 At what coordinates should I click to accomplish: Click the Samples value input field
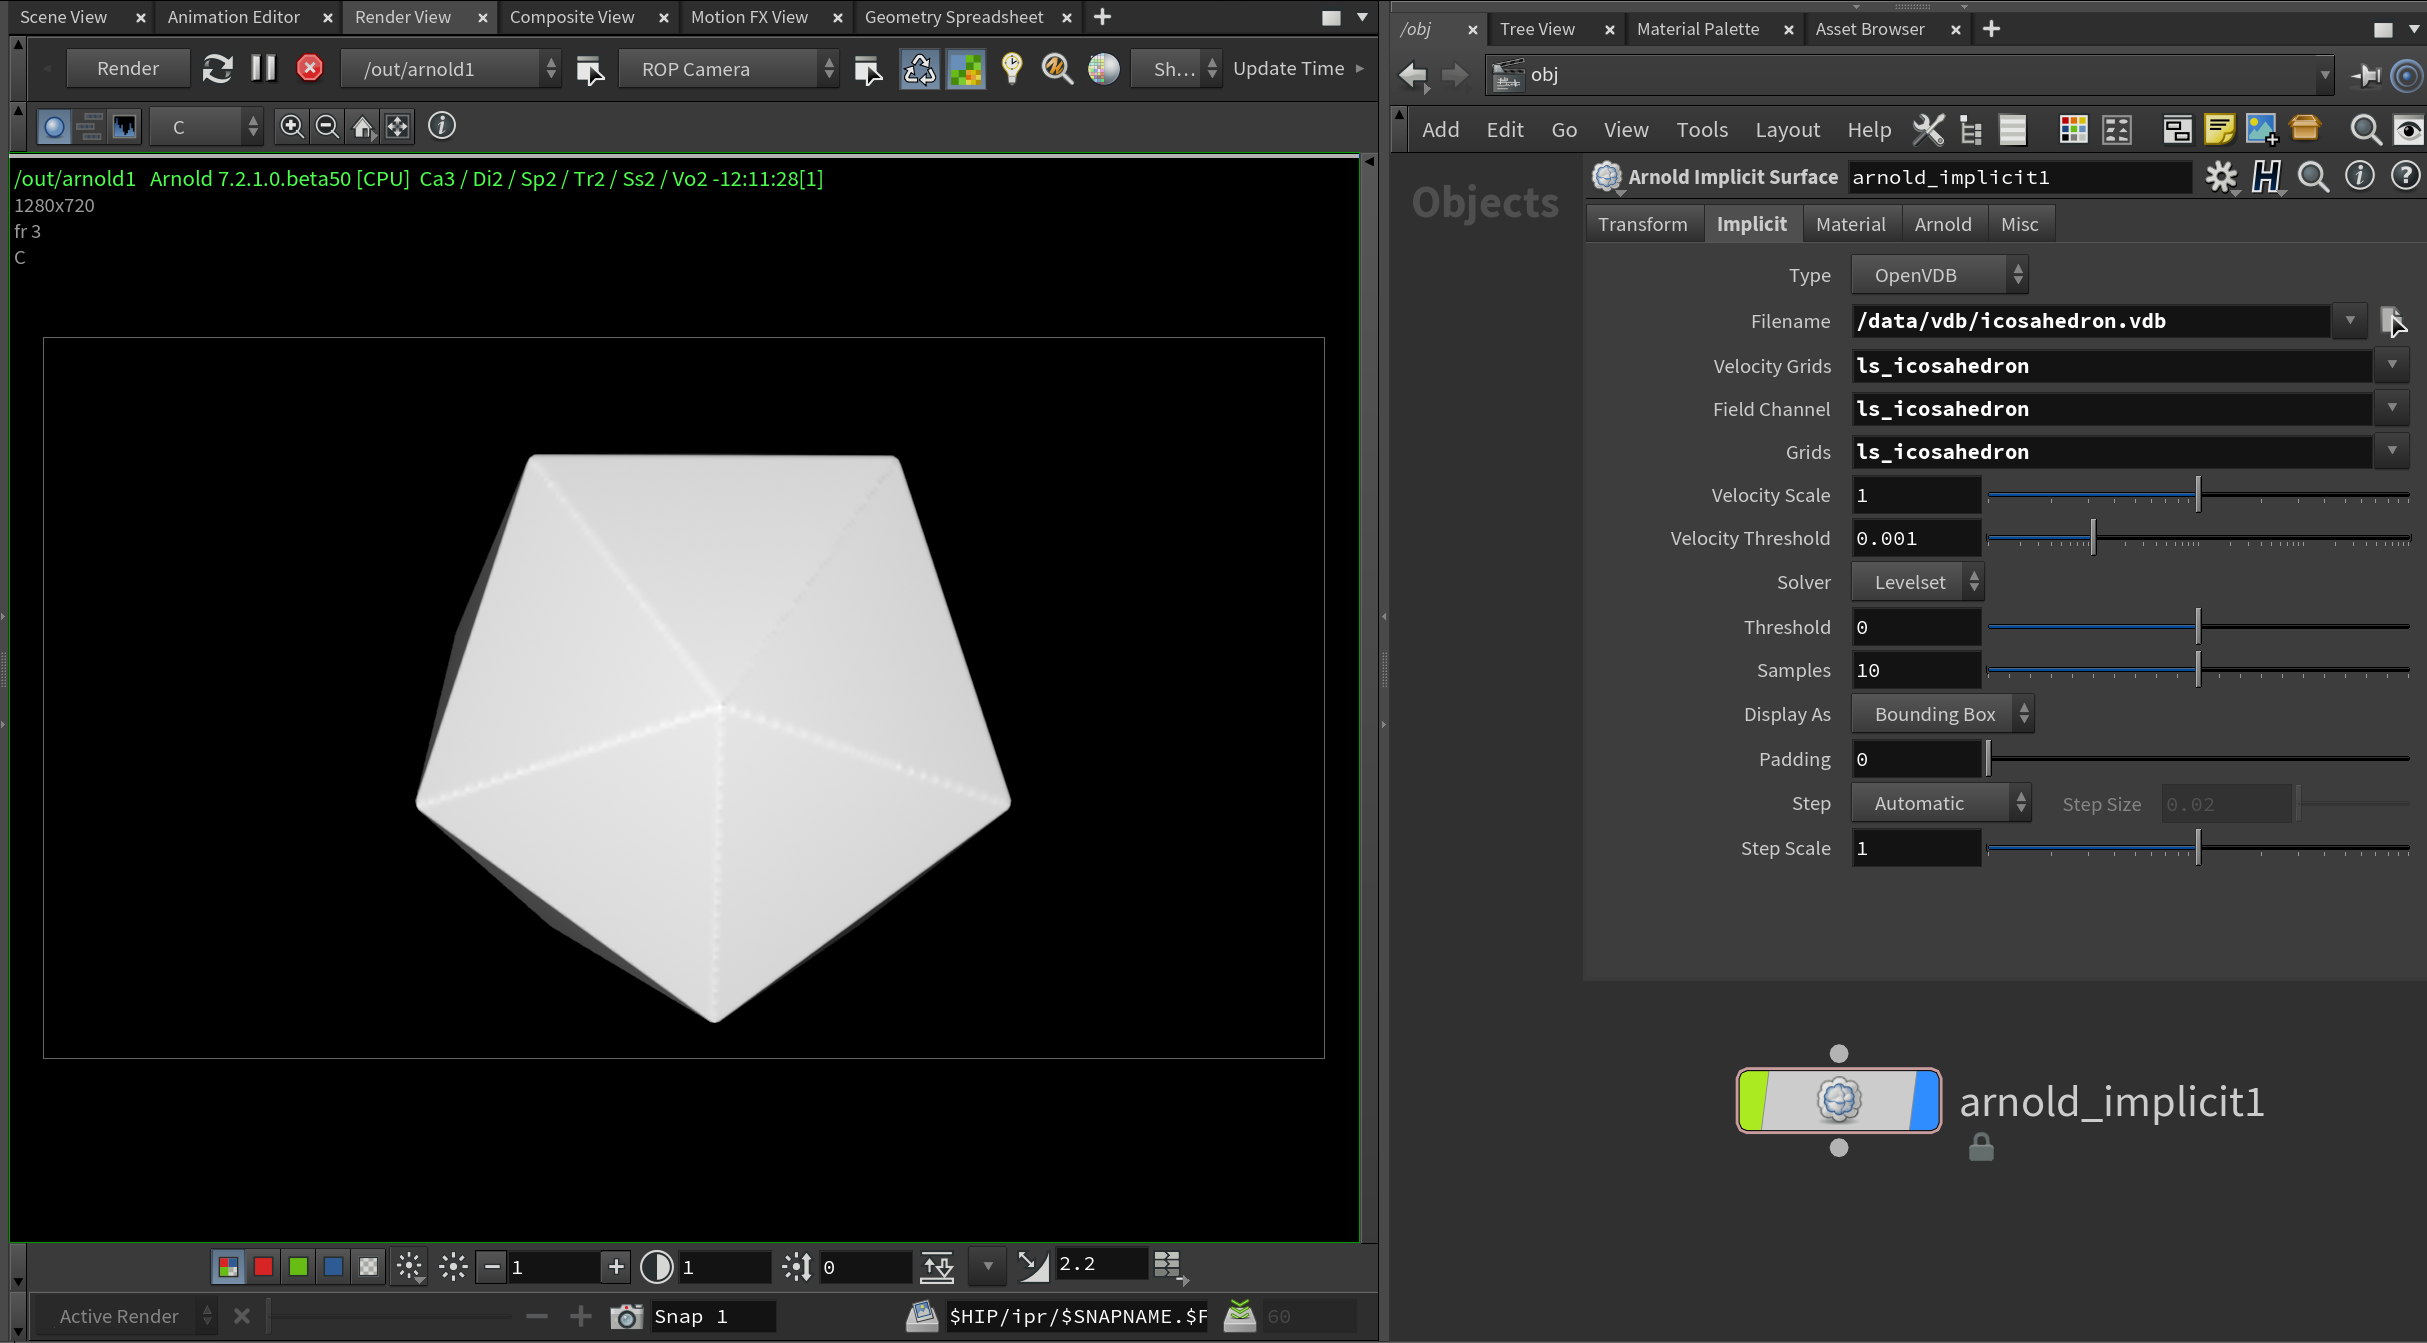[1915, 670]
